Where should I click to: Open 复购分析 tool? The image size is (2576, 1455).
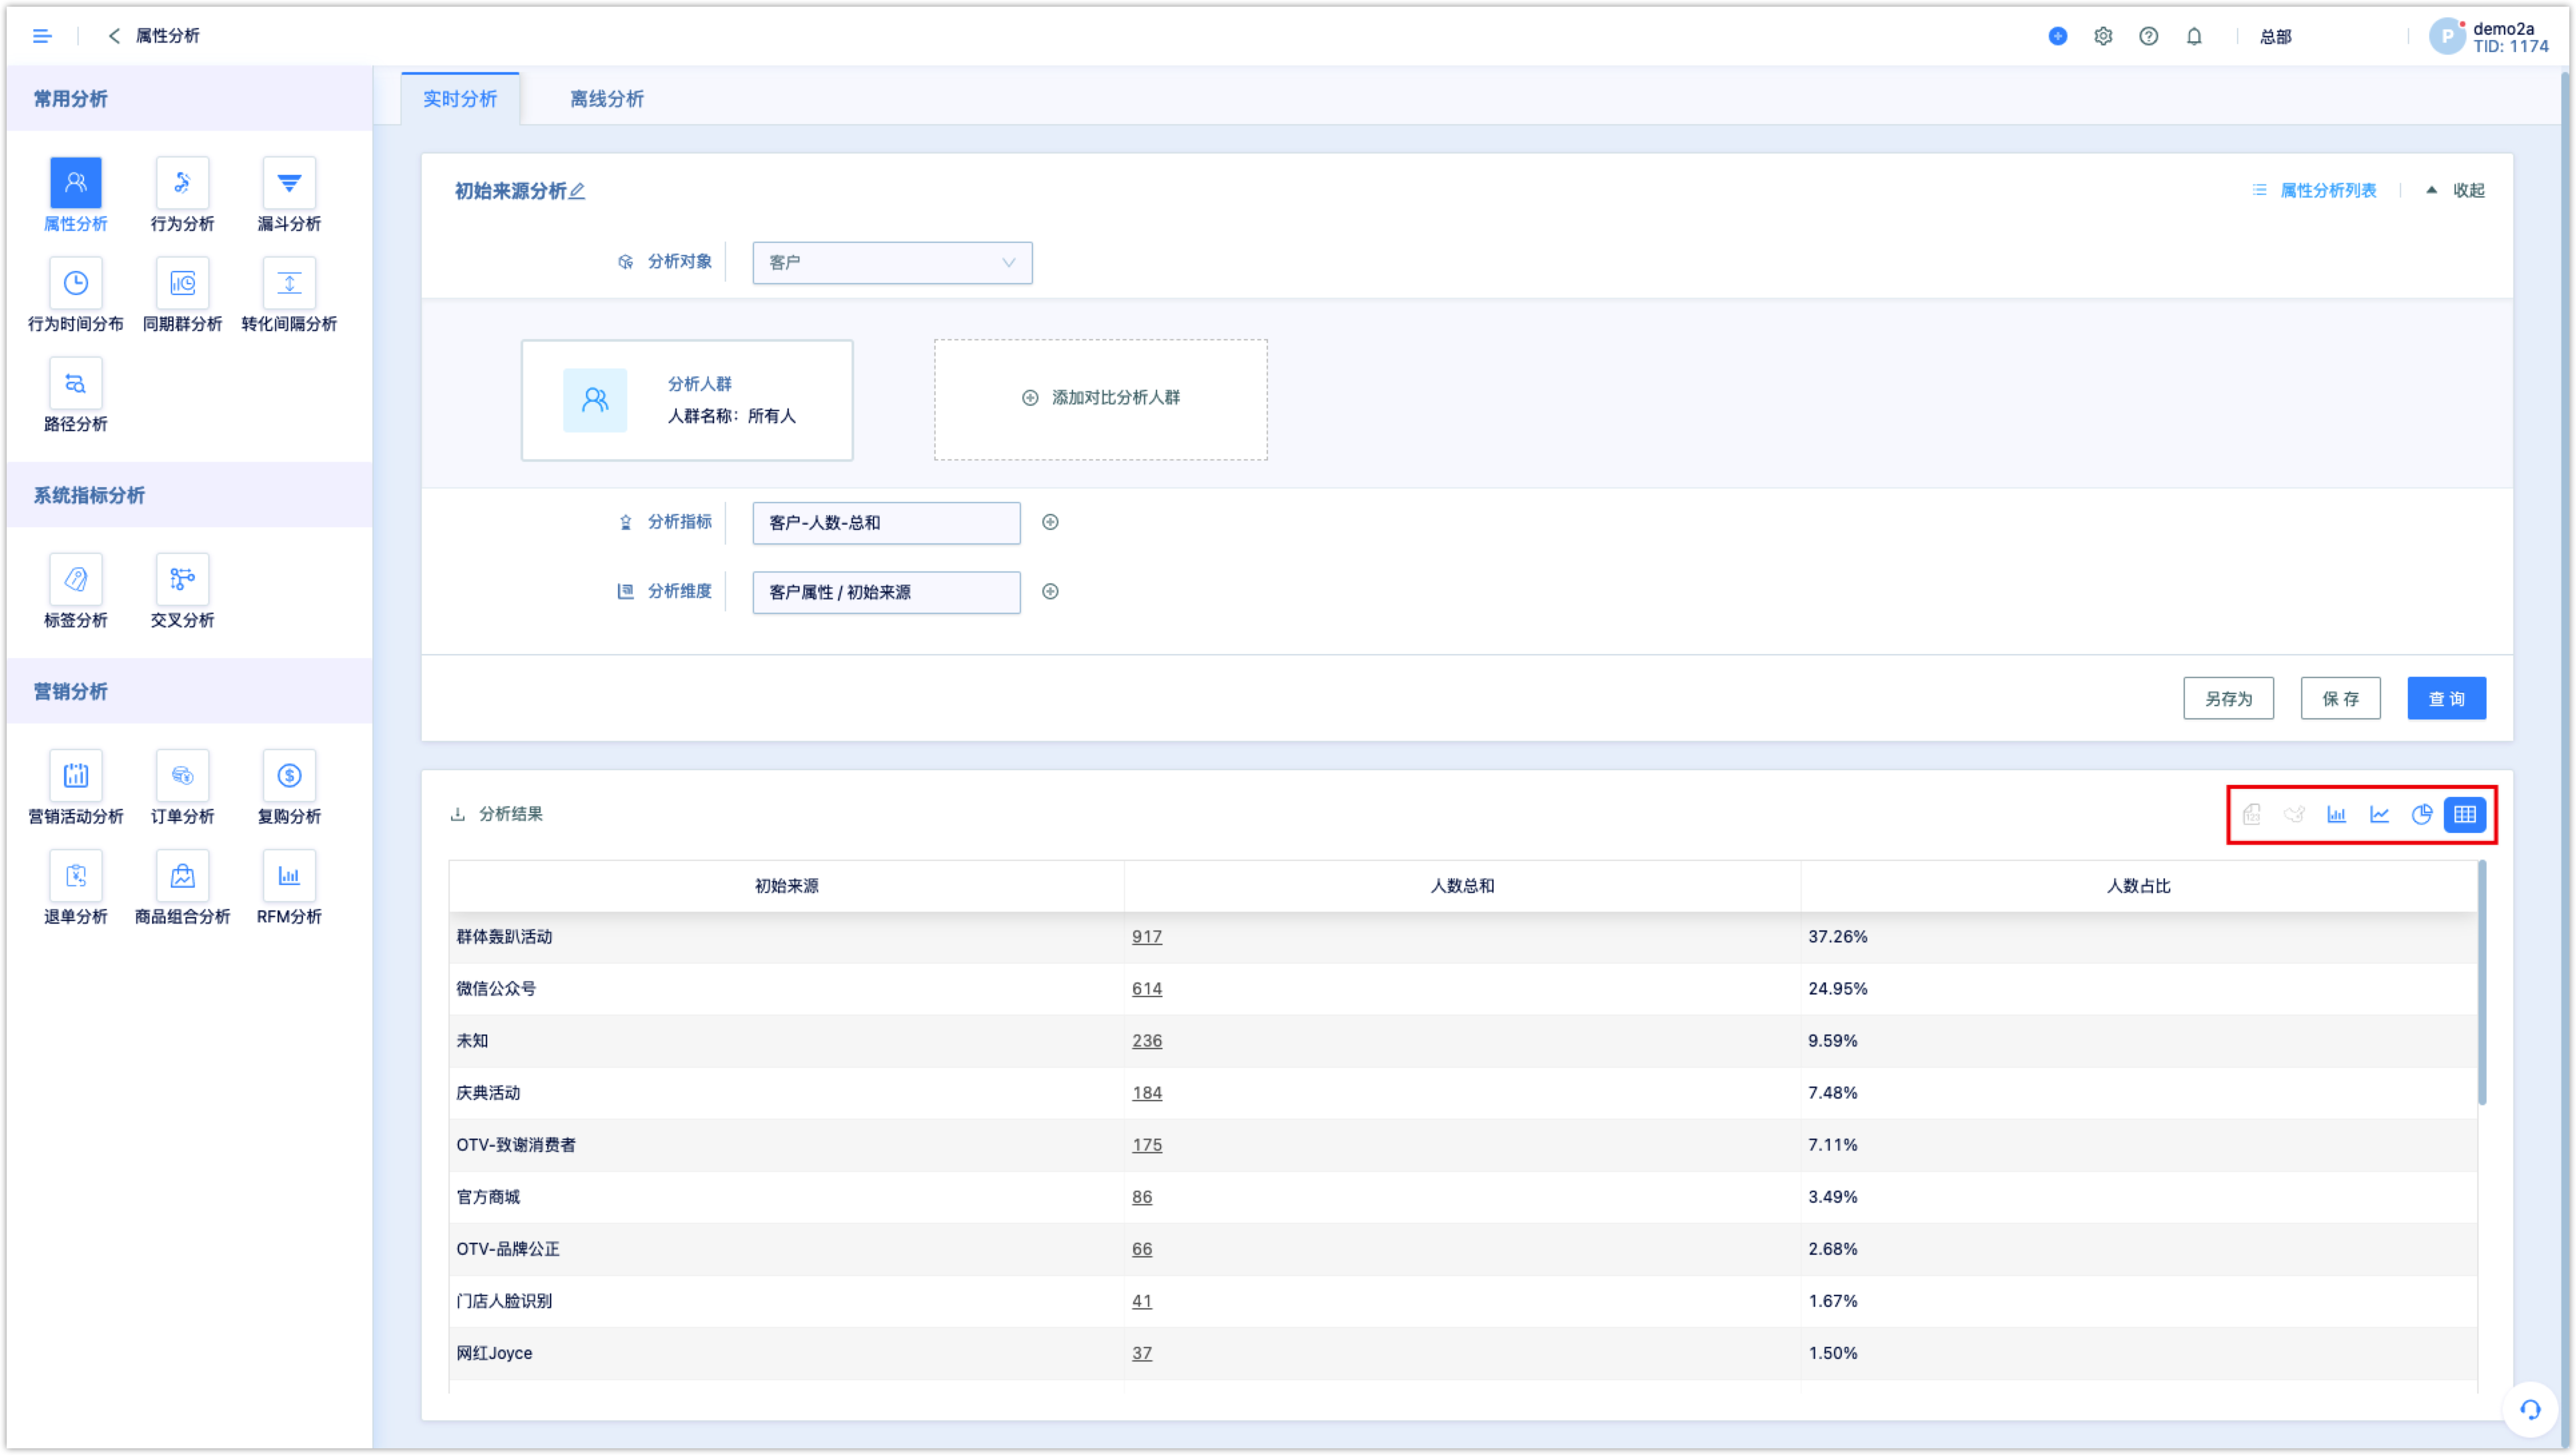[x=289, y=787]
